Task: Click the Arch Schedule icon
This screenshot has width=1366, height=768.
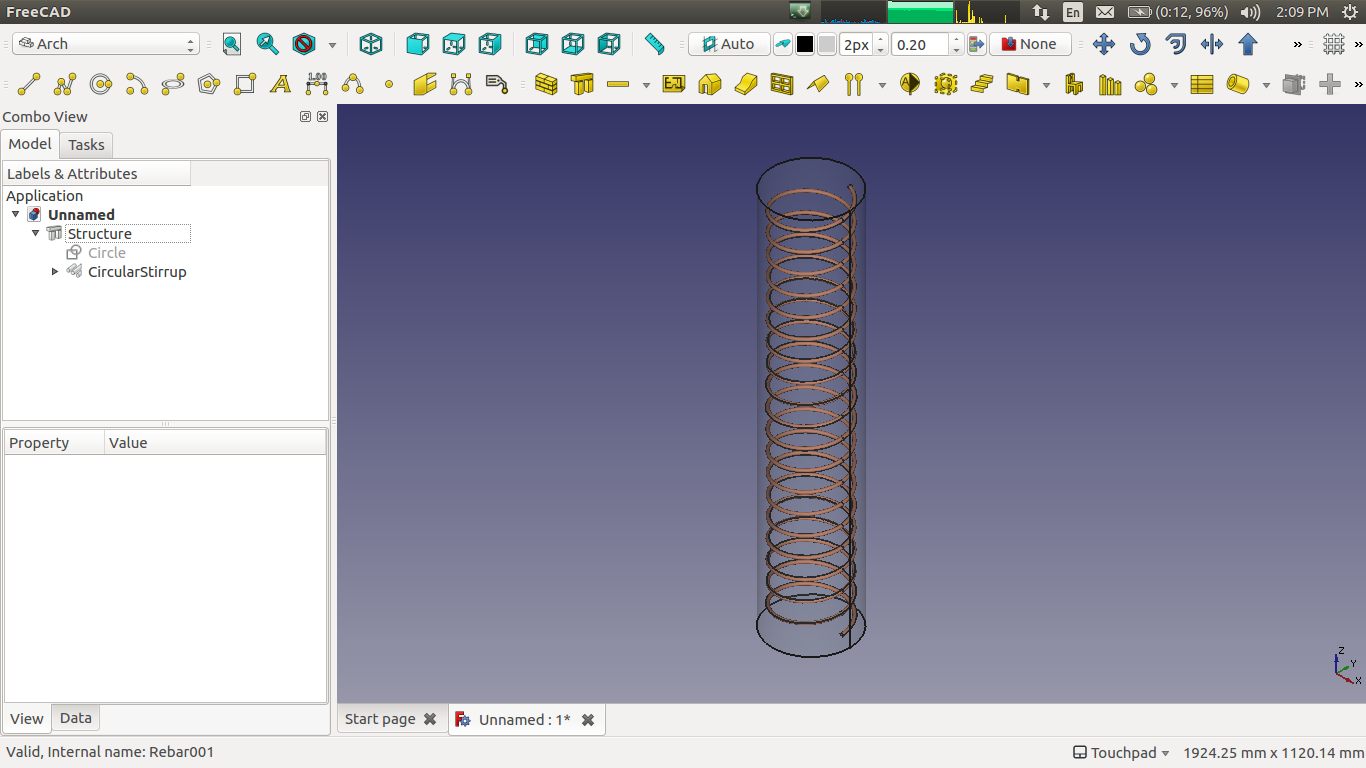Action: 1202,84
